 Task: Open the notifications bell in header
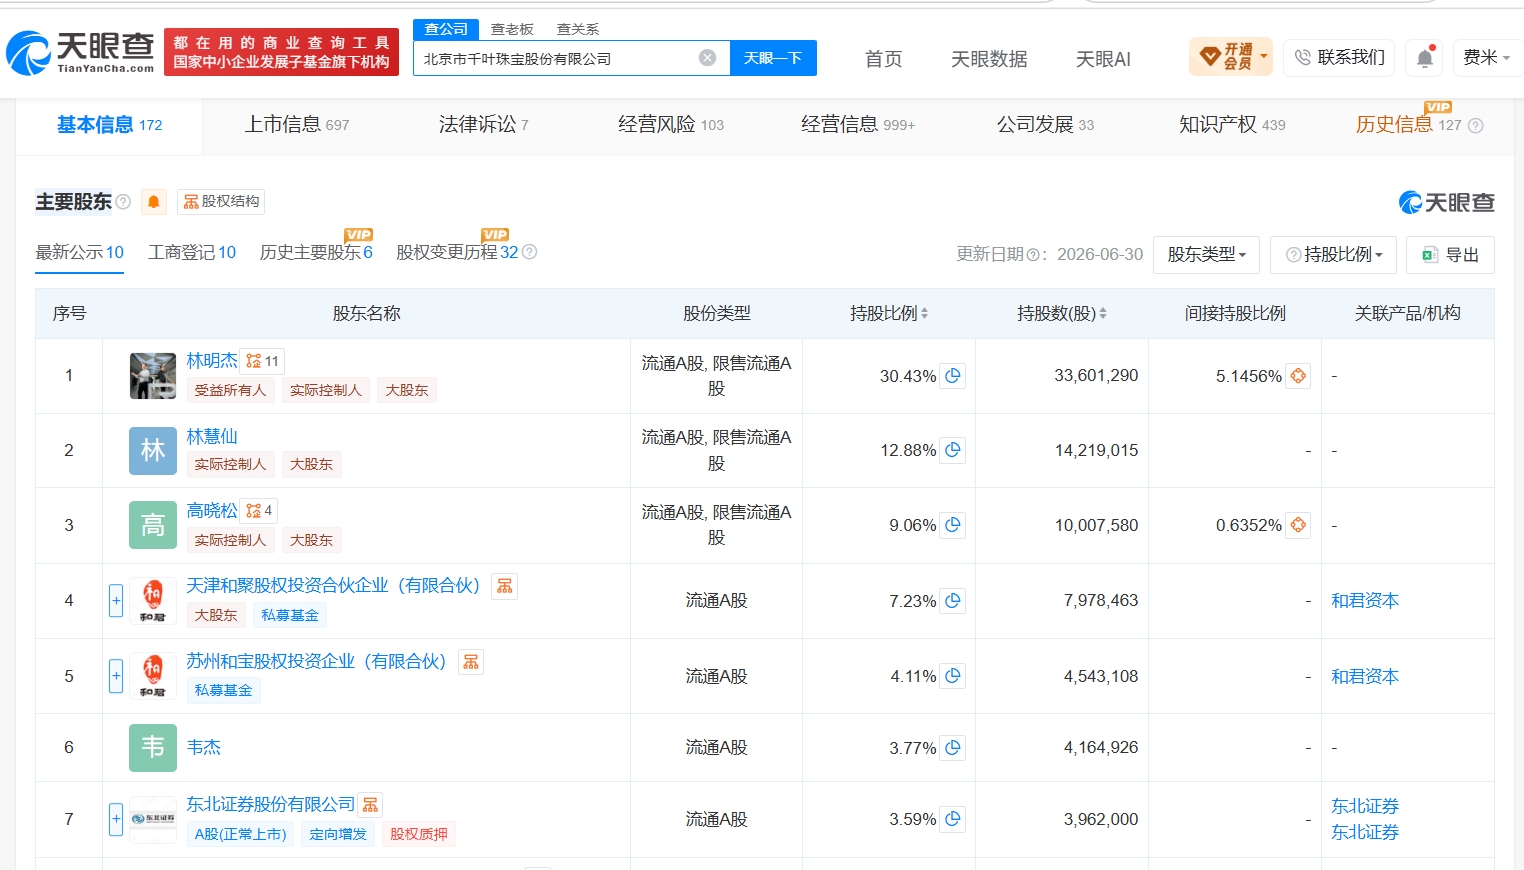(1425, 58)
